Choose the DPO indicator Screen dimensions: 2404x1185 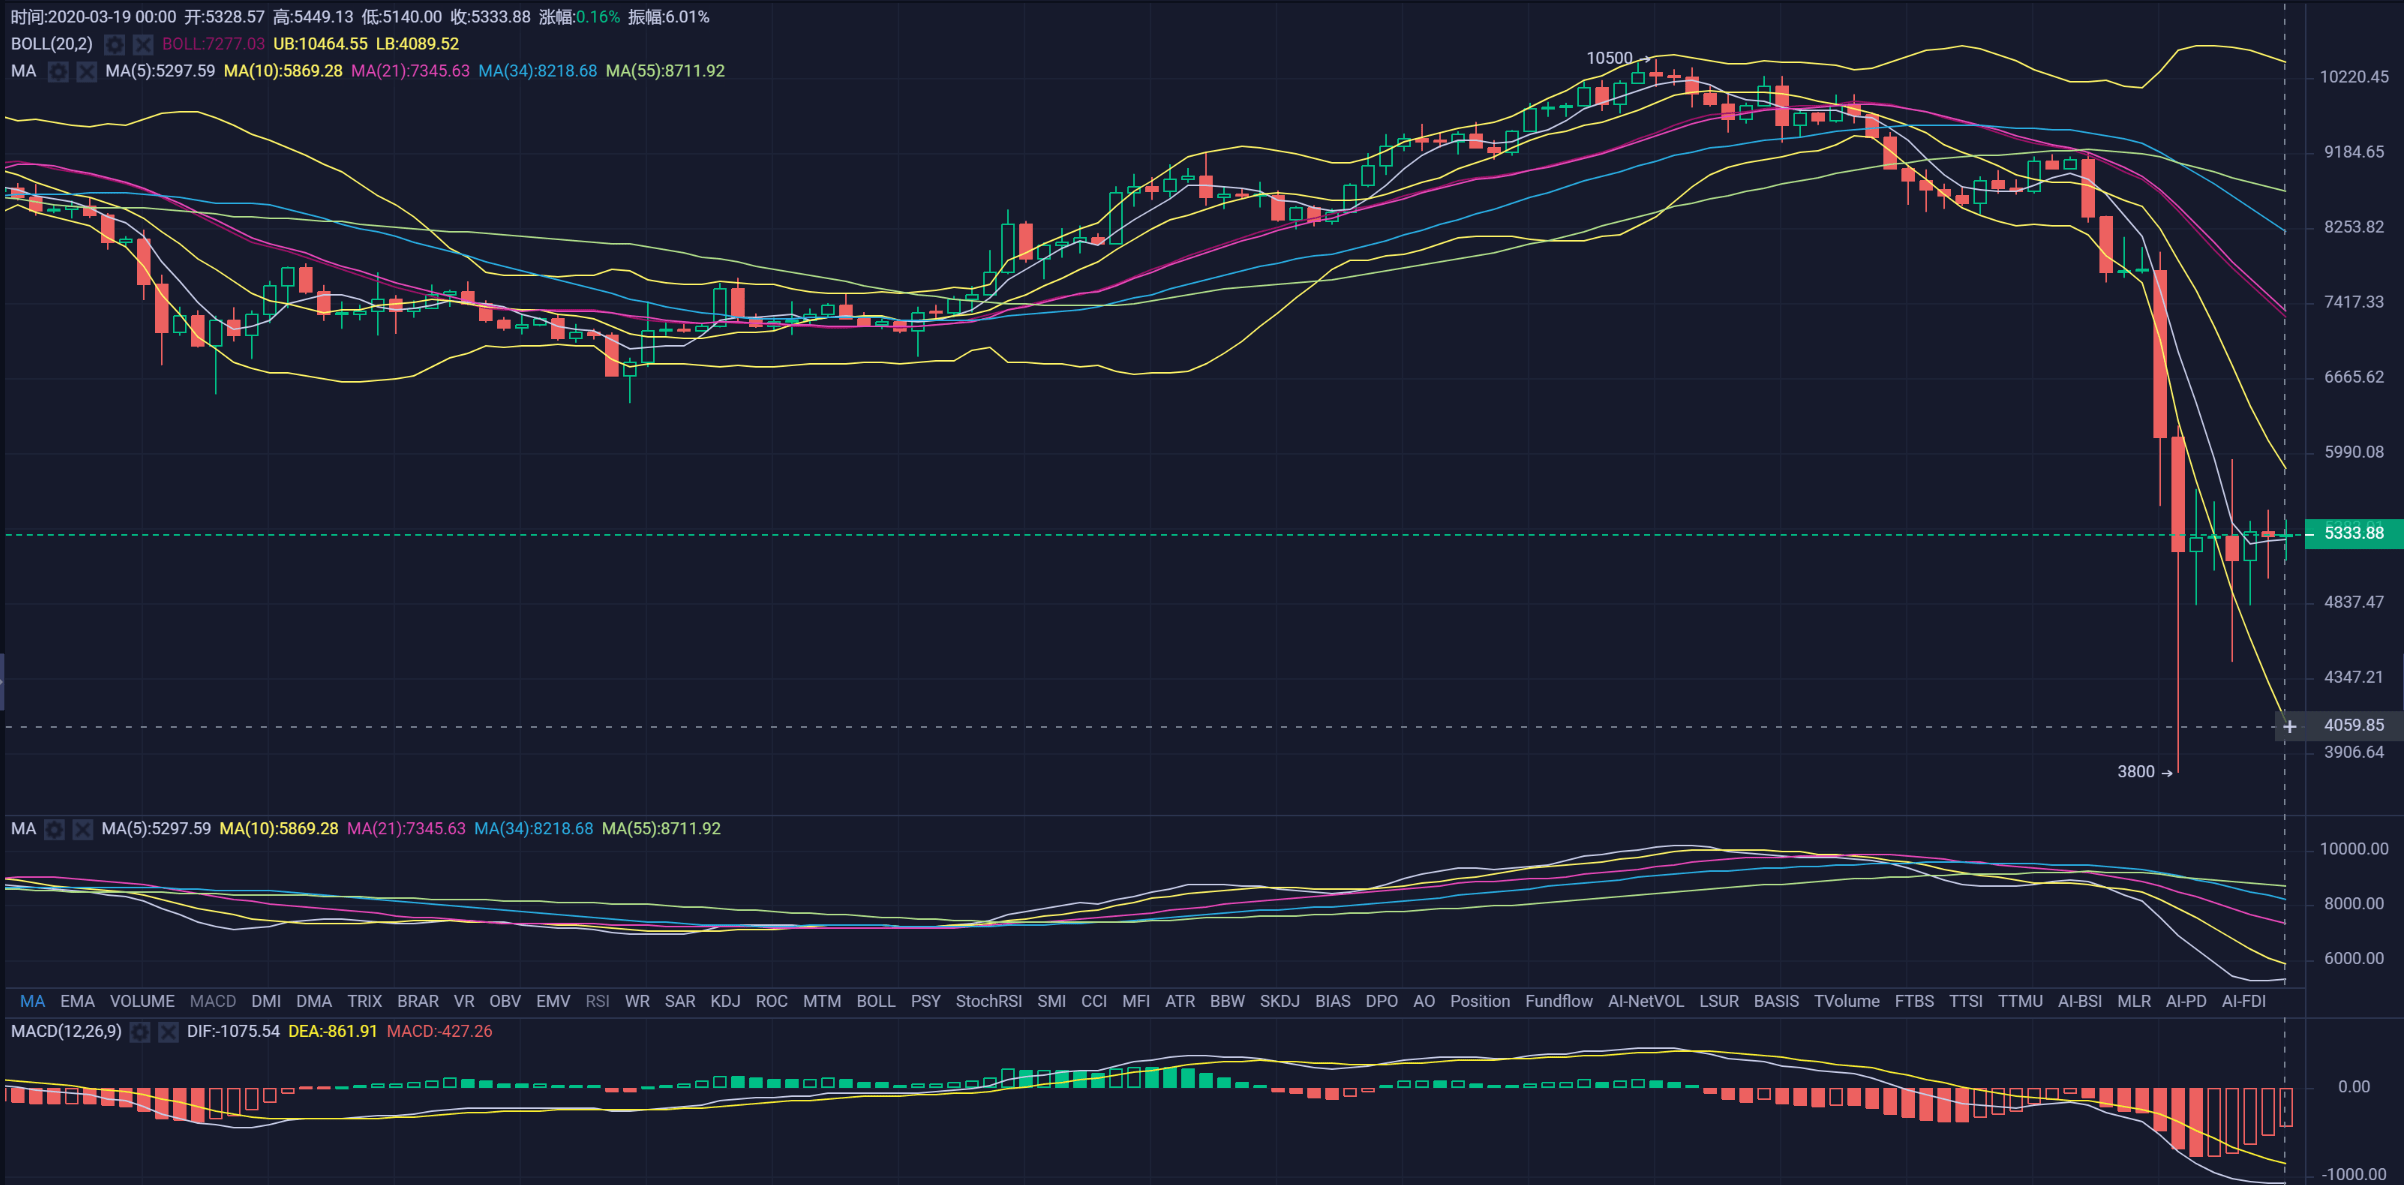click(1382, 1001)
